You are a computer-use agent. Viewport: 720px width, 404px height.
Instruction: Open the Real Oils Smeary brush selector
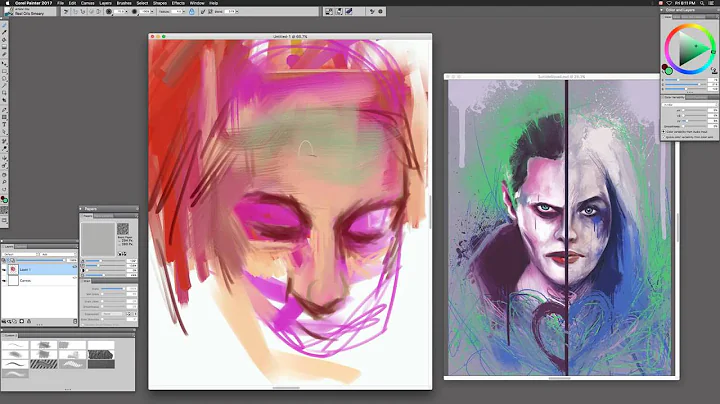[x=29, y=11]
